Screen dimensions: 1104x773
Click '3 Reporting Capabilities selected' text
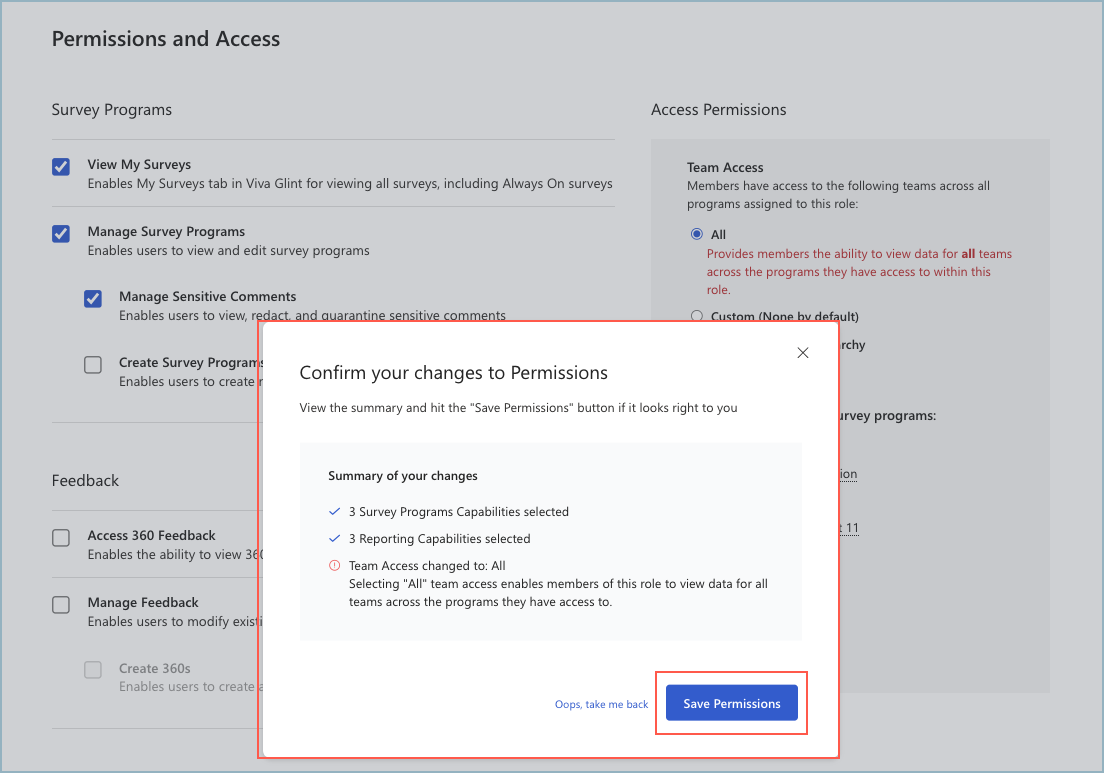(x=440, y=539)
